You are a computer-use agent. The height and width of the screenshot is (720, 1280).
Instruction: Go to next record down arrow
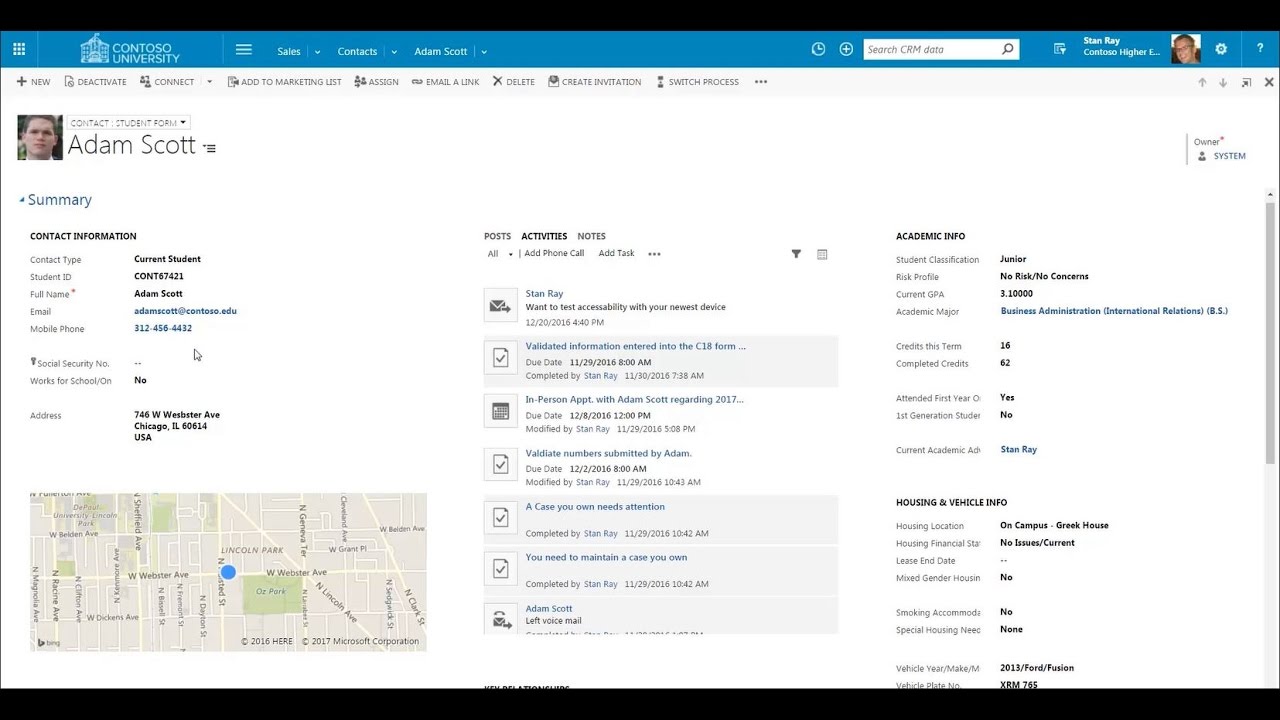point(1222,82)
